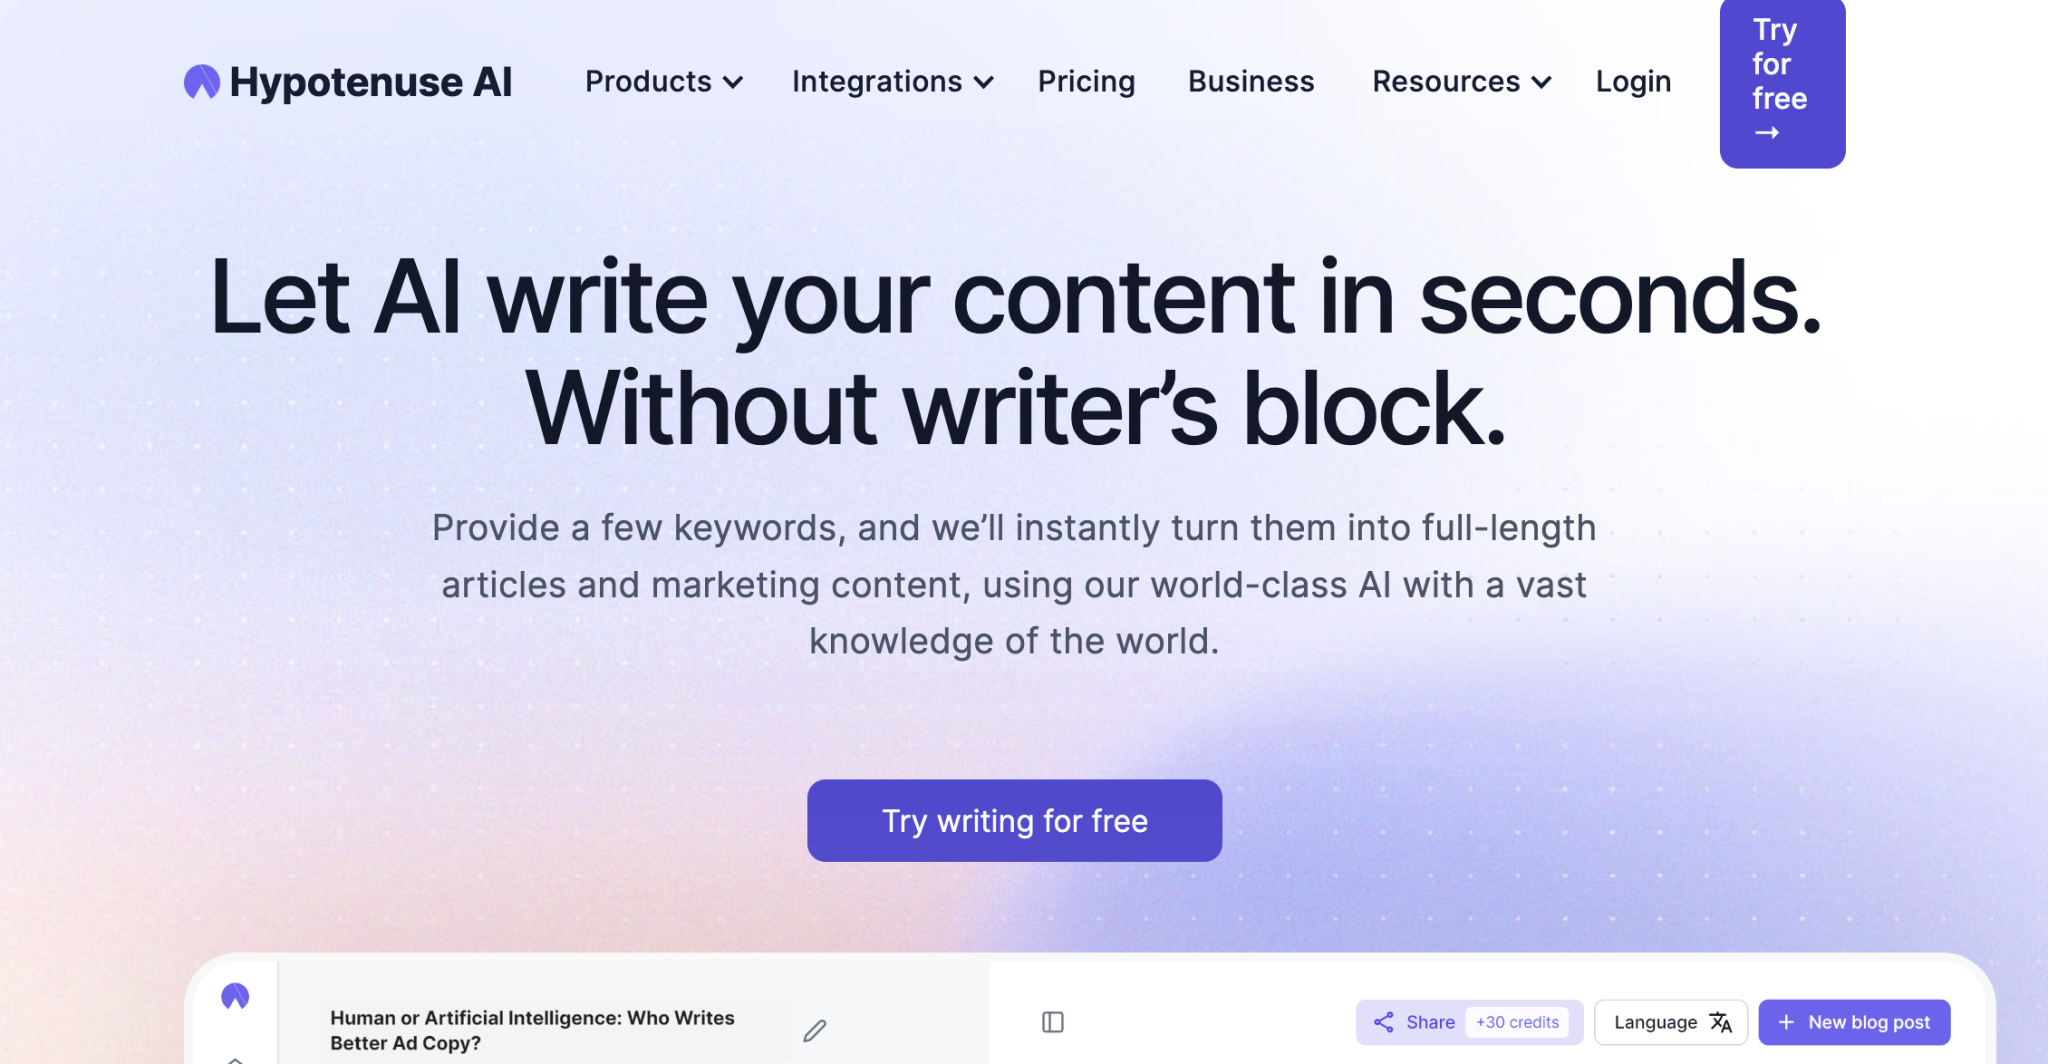The height and width of the screenshot is (1064, 2048).
Task: Open the Language selector
Action: (1670, 1022)
